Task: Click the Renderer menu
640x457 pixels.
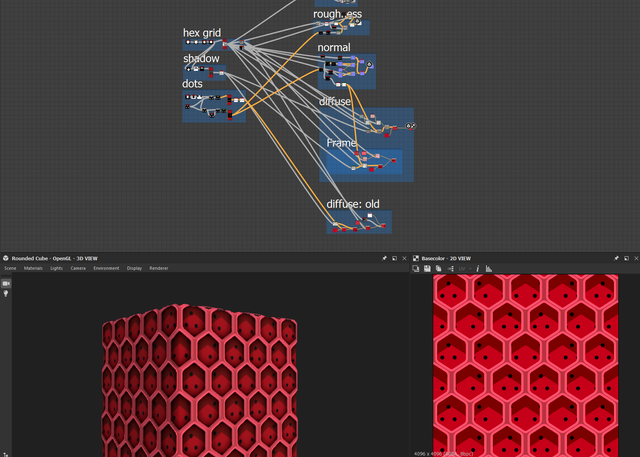Action: coord(158,268)
